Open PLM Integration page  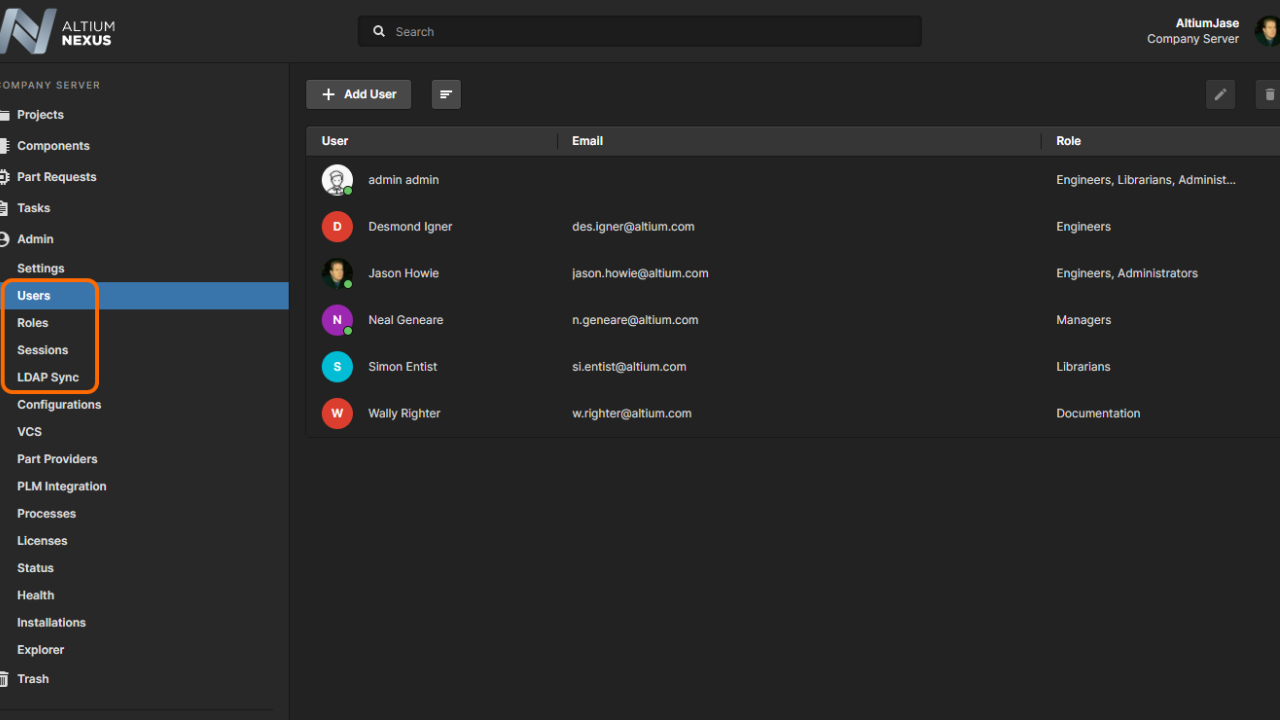click(61, 486)
